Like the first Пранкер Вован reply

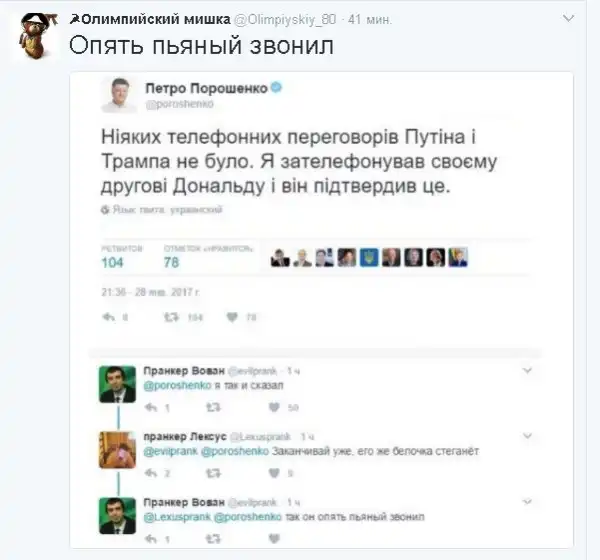pyautogui.click(x=270, y=408)
